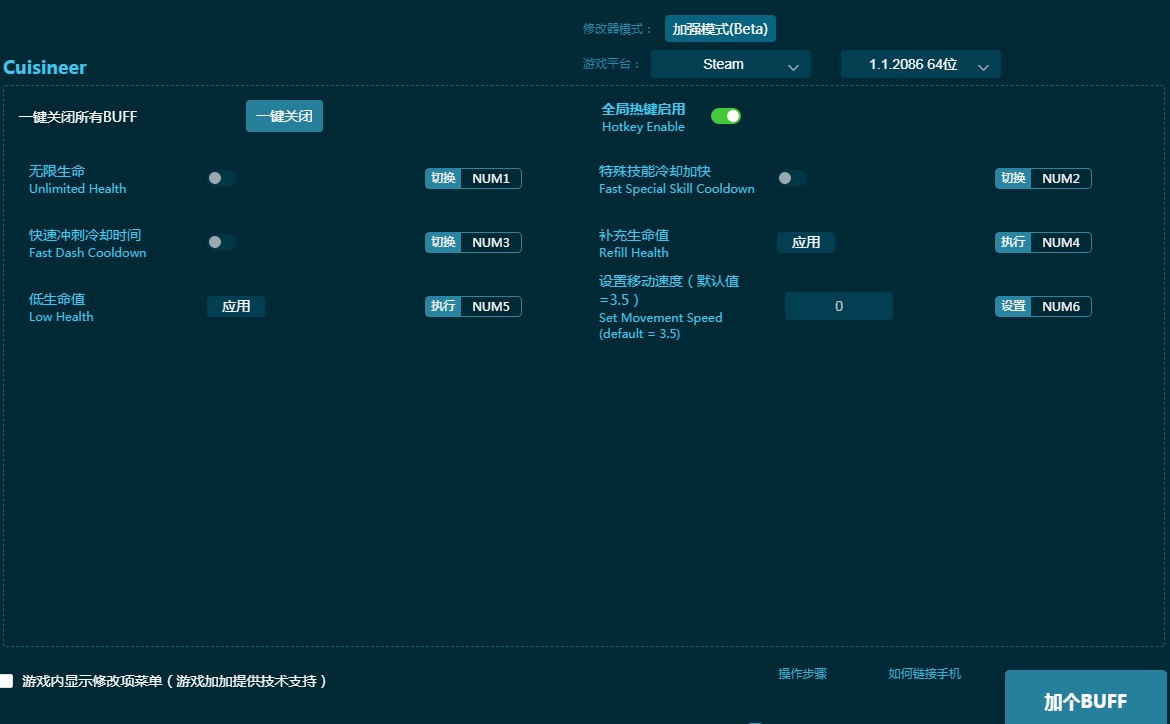Click the NUM3 hotkey for Fast Dash

490,242
